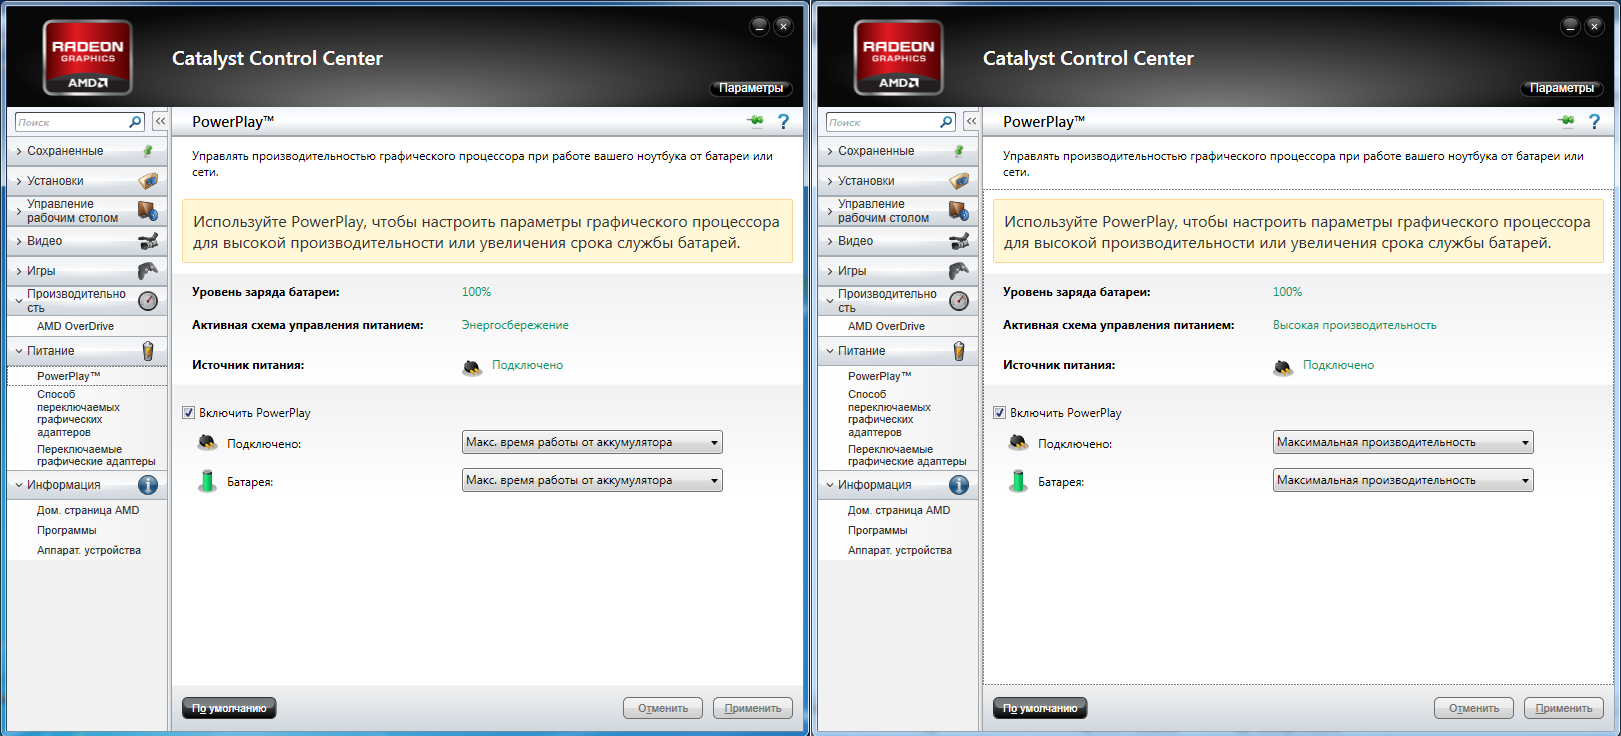The image size is (1621, 736).
Task: Expand Управление рабочим столом in right window
Action: 898,211
